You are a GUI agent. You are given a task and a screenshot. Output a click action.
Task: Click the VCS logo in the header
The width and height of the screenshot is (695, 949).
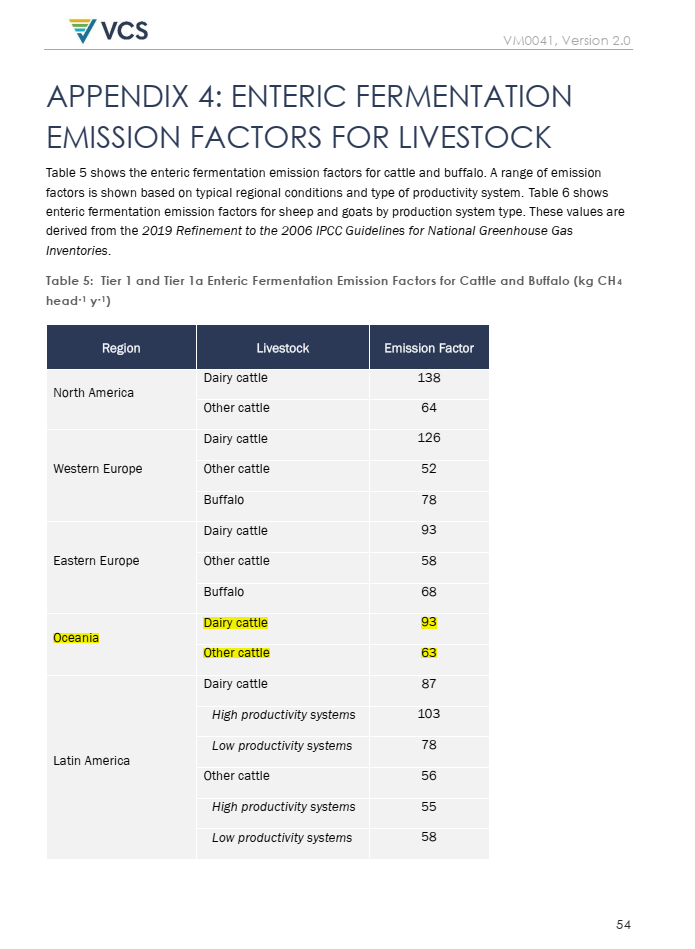[x=108, y=30]
